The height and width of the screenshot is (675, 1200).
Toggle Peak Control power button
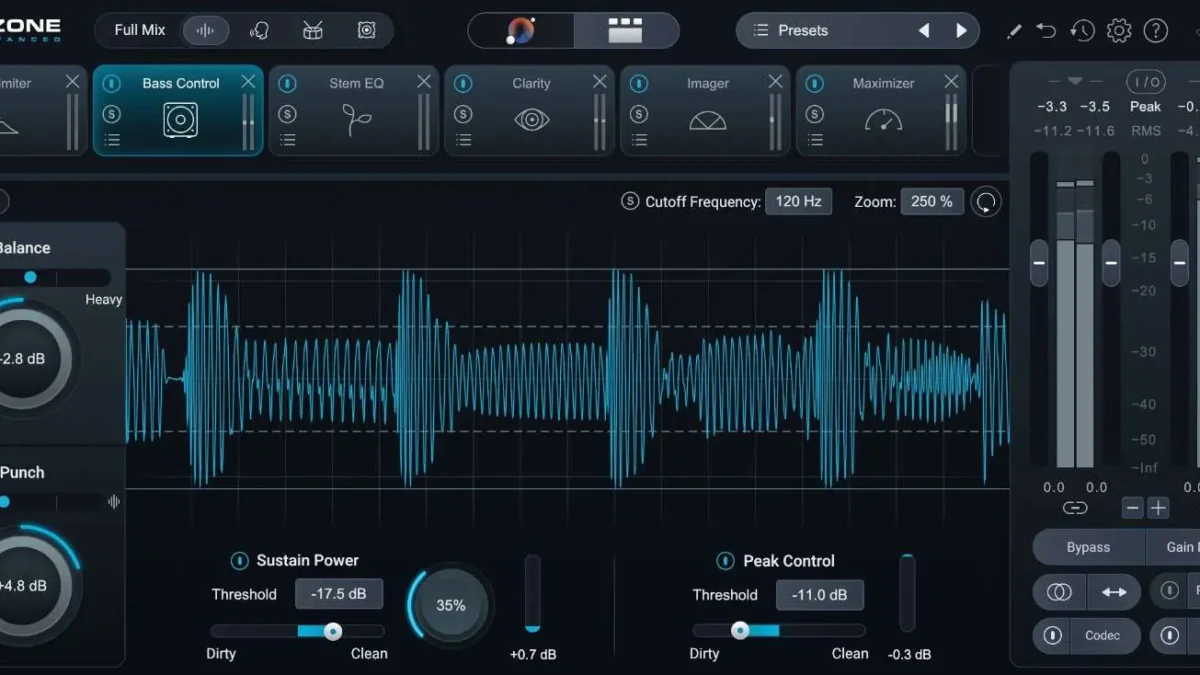click(726, 561)
